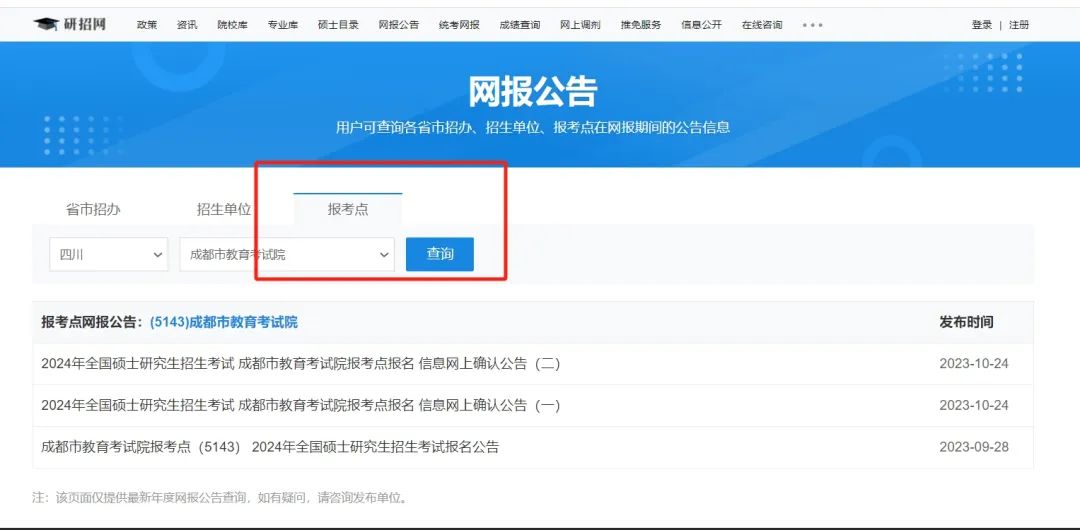Open 网上调剂 navigation item
This screenshot has width=1080, height=530.
click(580, 25)
